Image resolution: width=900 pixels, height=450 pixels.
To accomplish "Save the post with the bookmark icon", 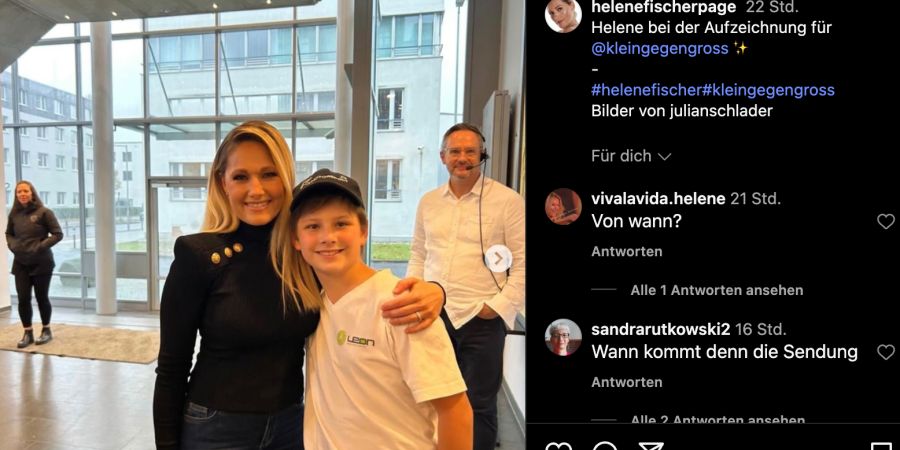I will point(882,447).
